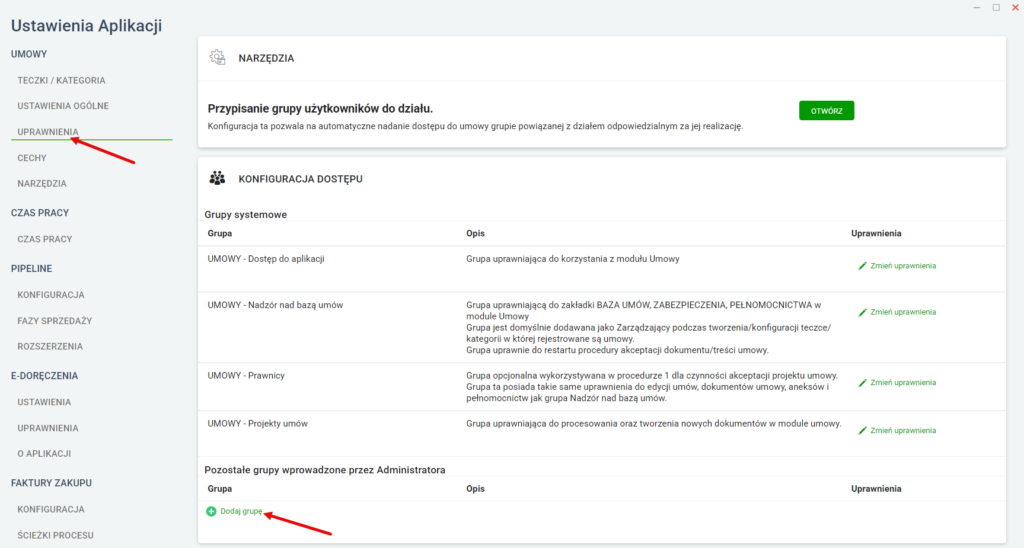
Task: Click the 'UMOWY - Prawnicy' group name
Action: point(246,376)
